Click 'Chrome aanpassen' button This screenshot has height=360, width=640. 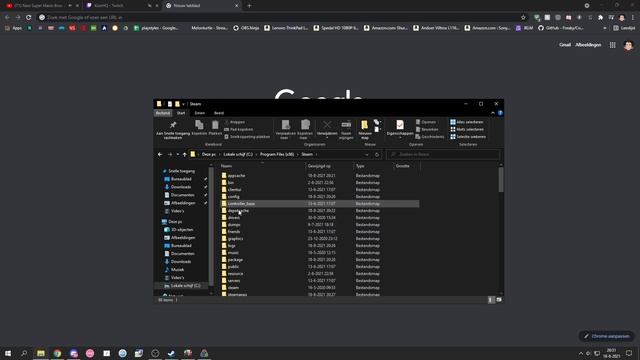(x=607, y=336)
